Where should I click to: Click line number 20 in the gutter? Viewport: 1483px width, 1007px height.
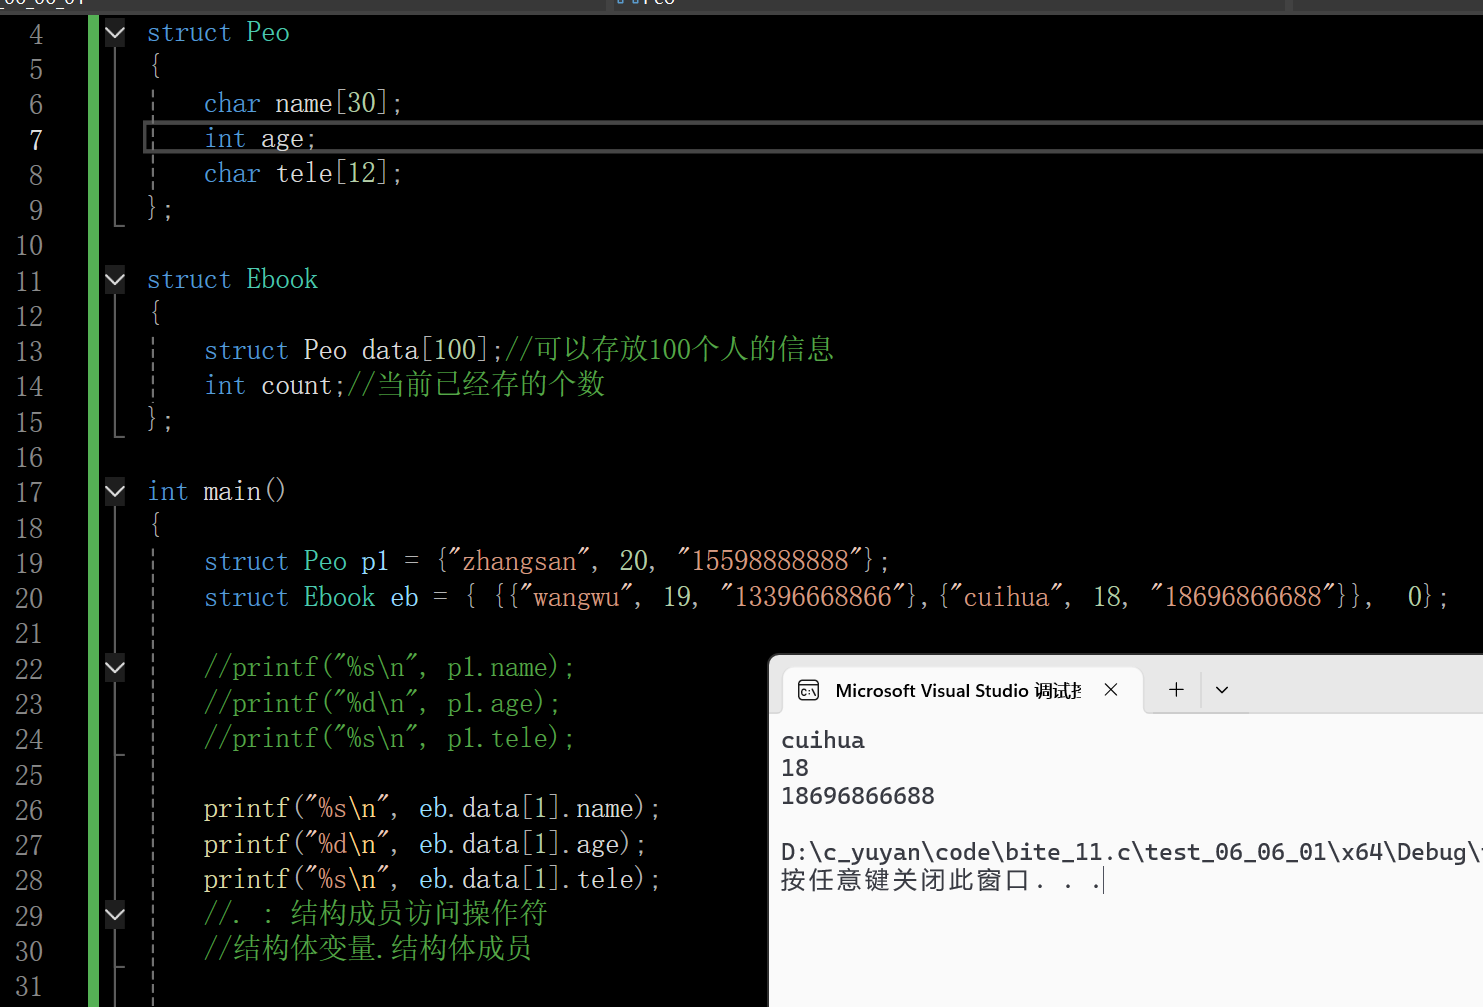coord(29,598)
